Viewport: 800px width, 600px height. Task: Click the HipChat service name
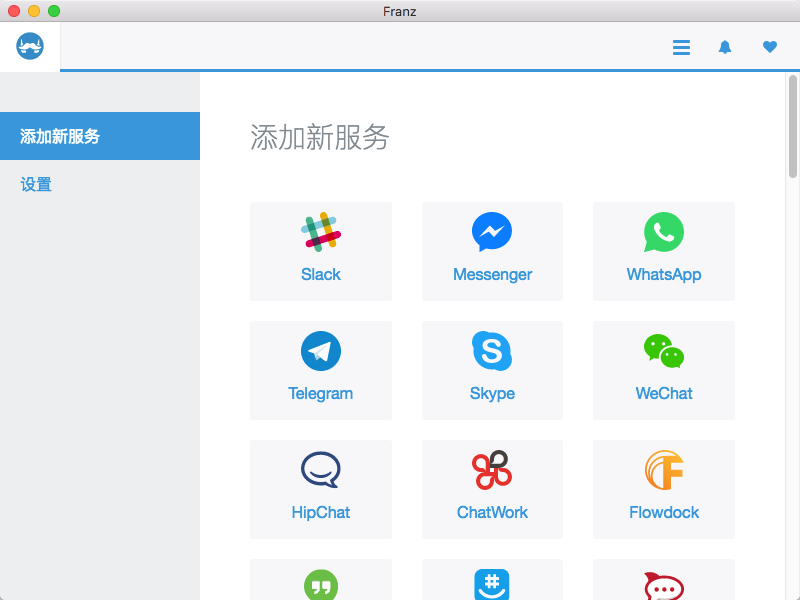point(321,512)
